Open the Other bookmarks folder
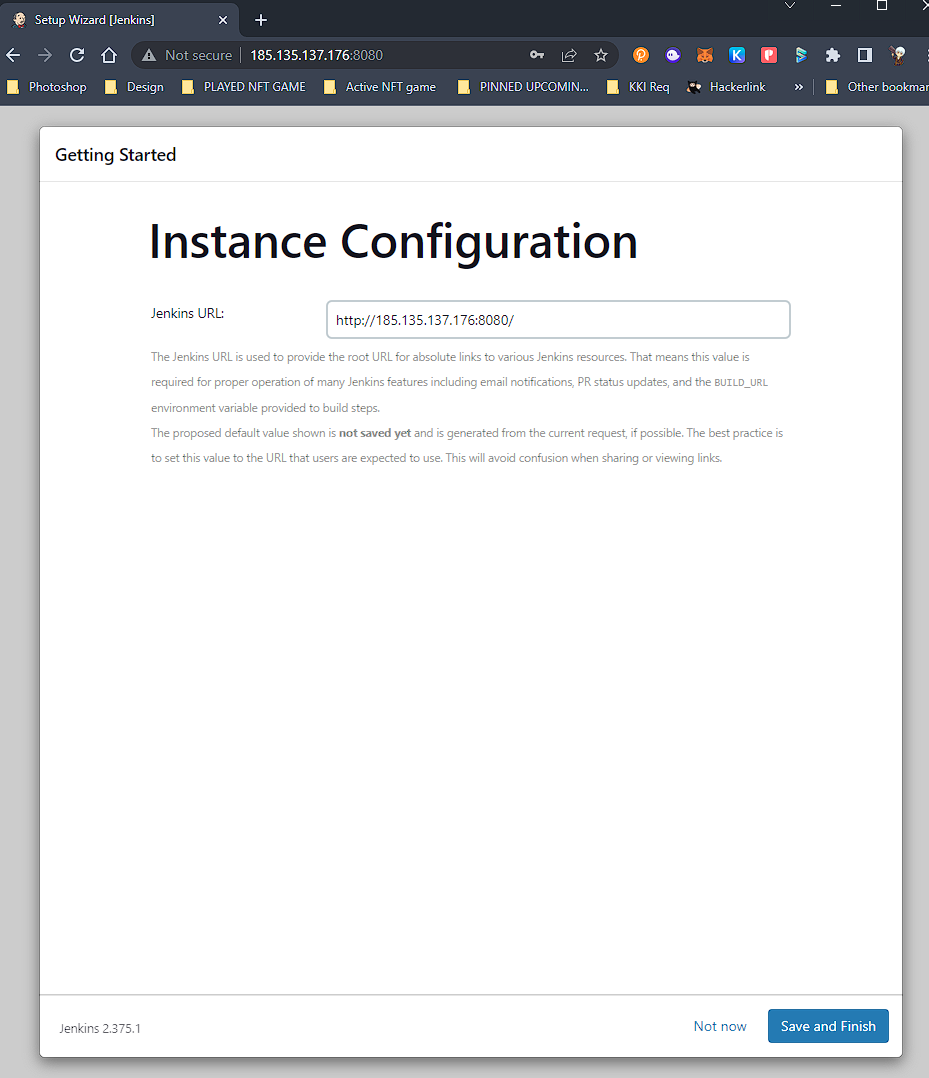The image size is (929, 1078). coord(877,87)
